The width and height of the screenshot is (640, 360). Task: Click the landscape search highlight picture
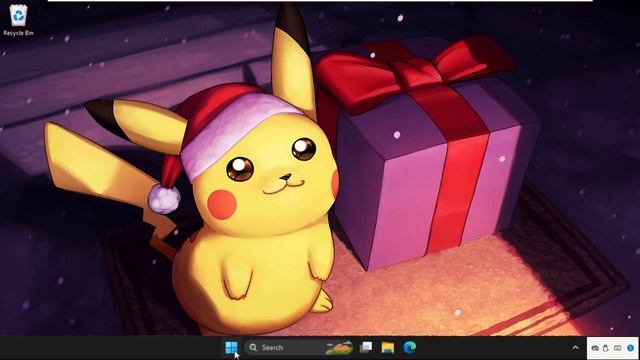pos(339,347)
